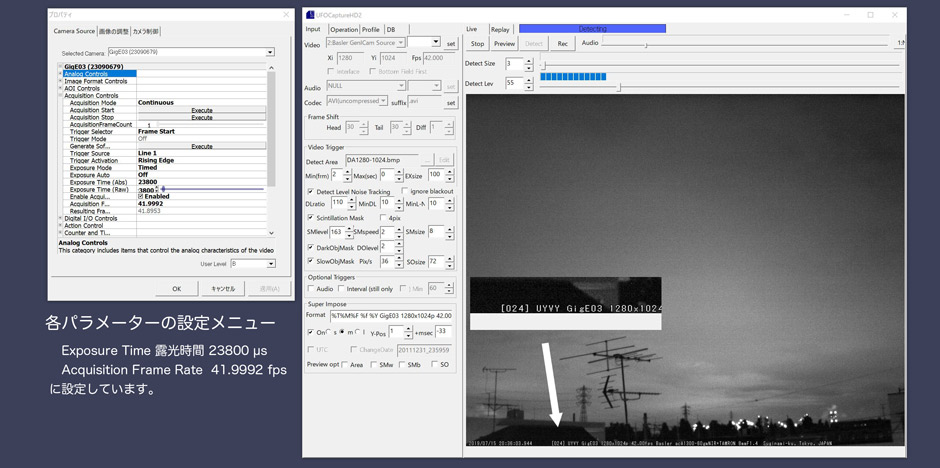This screenshot has width=940, height=468.
Task: Open the Selected Camera dropdown
Action: point(270,52)
